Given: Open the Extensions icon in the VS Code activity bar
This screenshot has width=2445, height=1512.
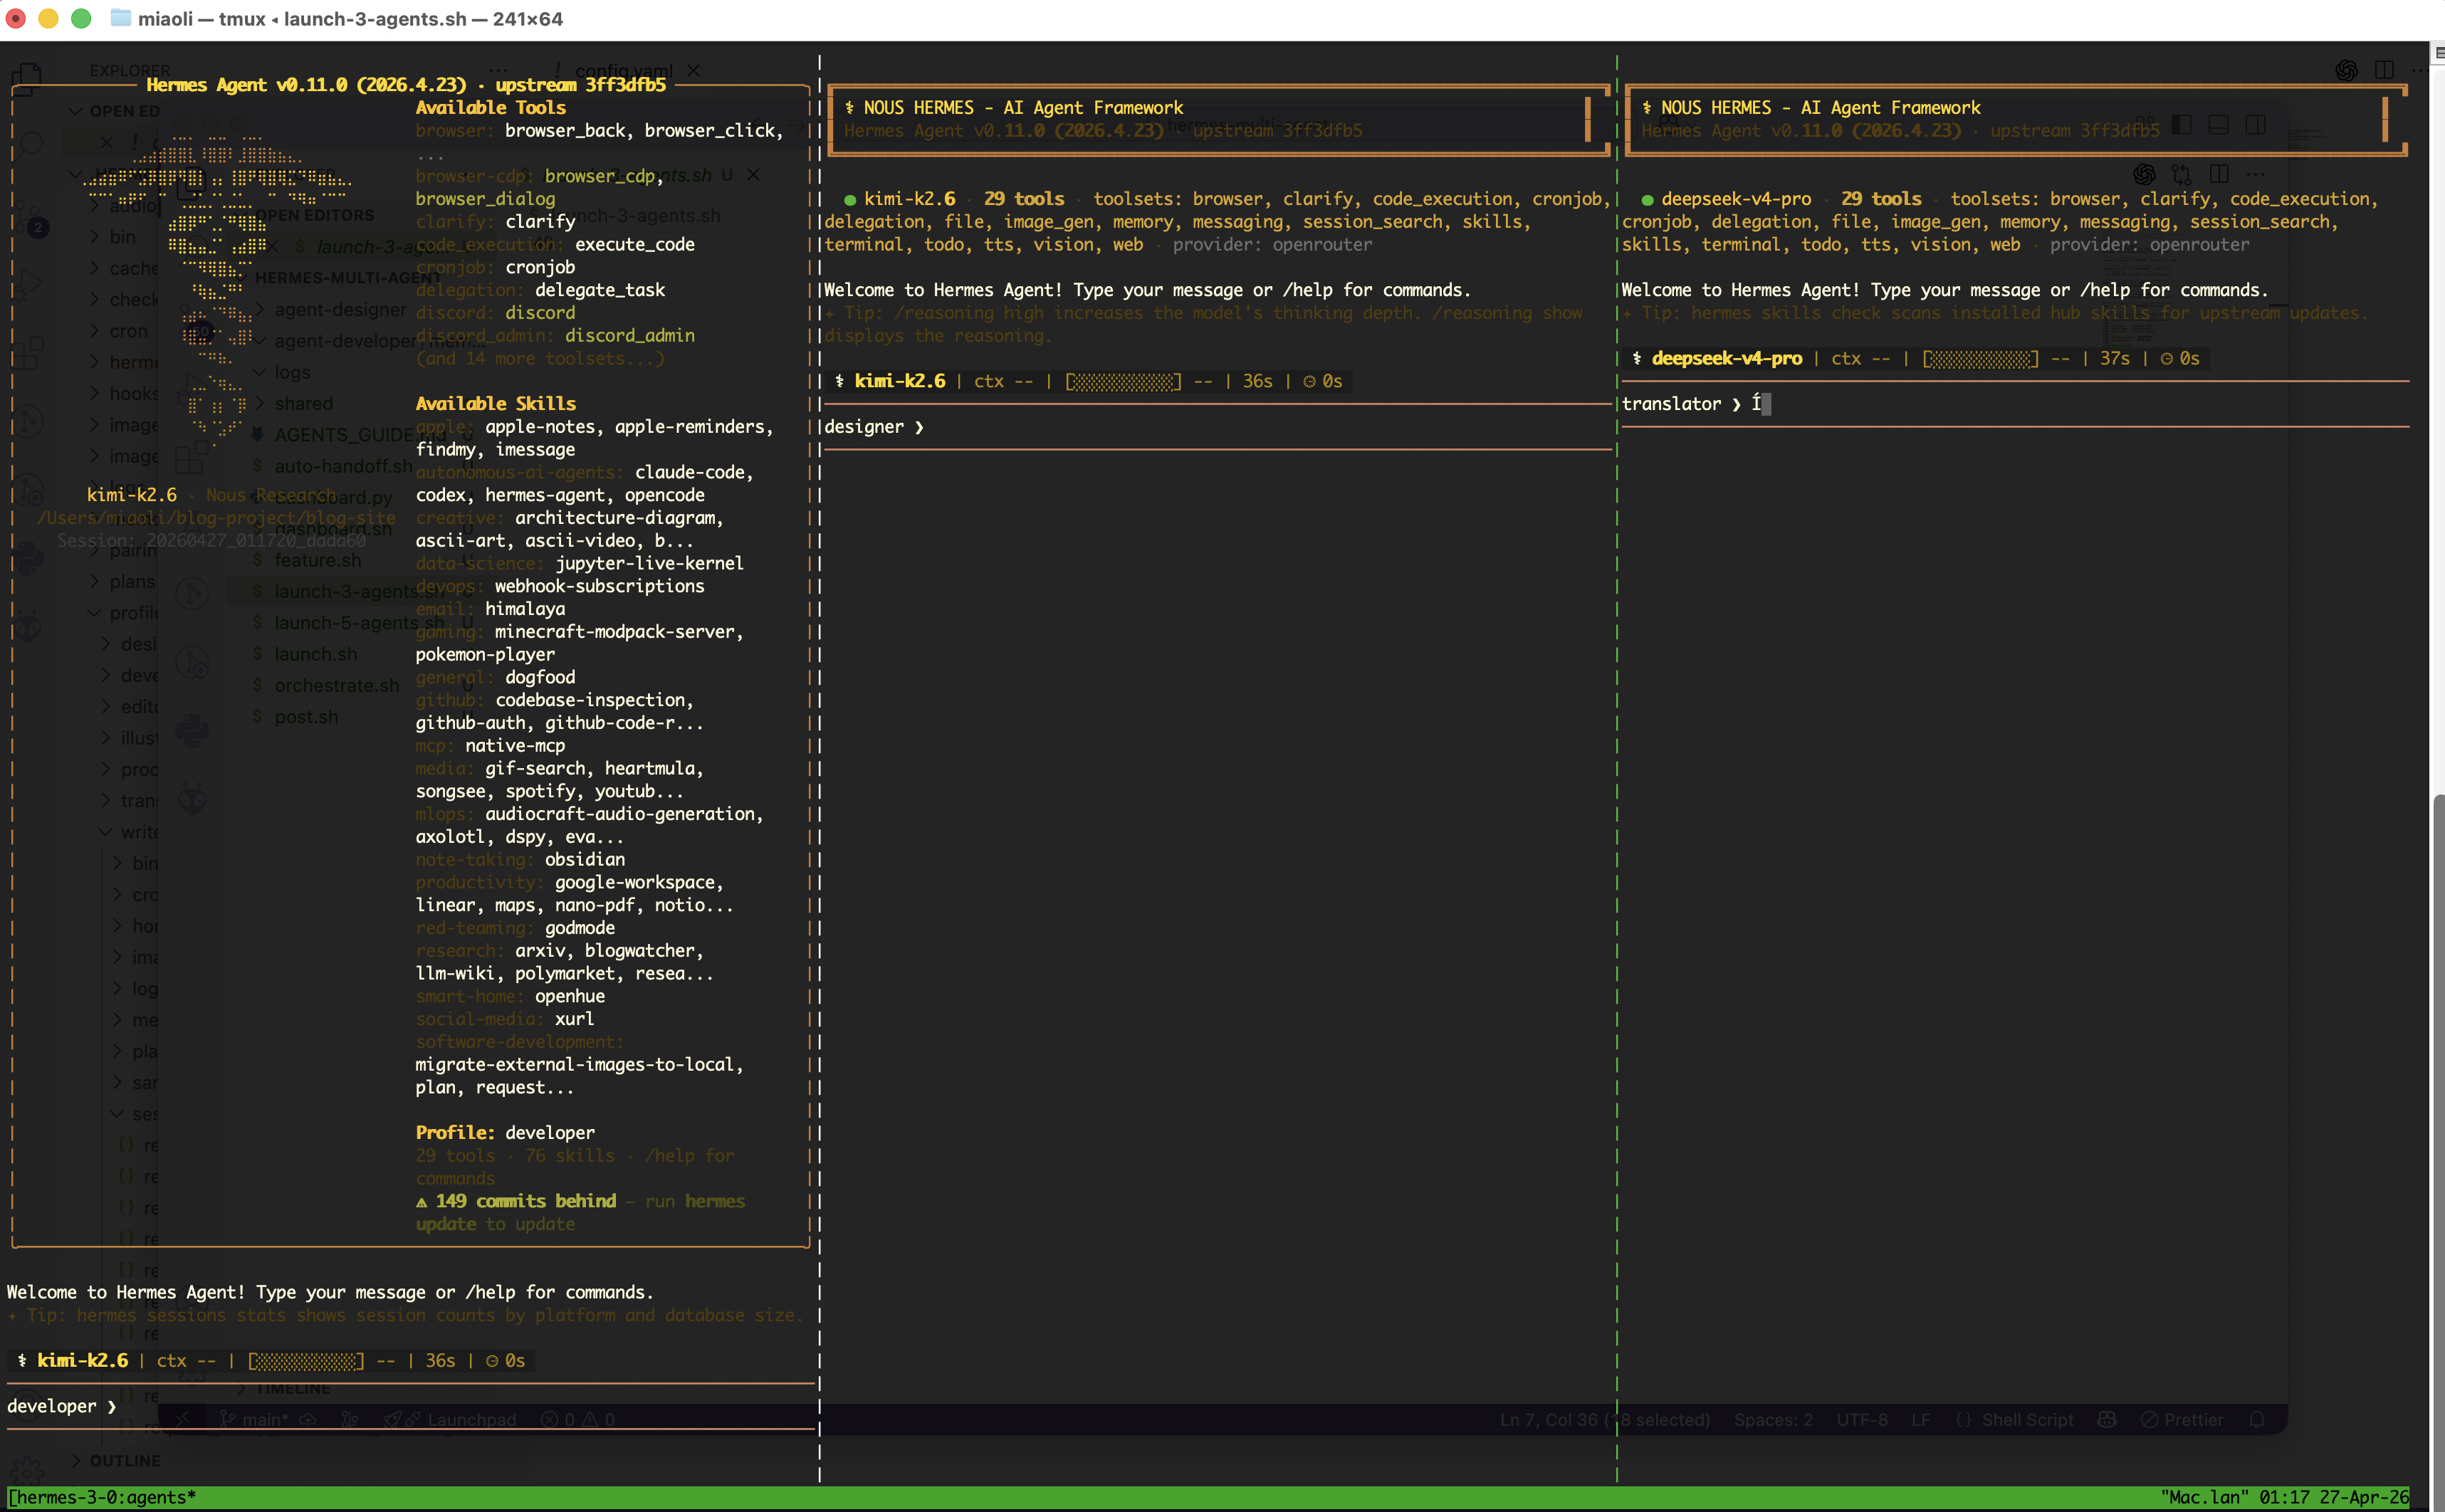Looking at the screenshot, I should pyautogui.click(x=28, y=352).
